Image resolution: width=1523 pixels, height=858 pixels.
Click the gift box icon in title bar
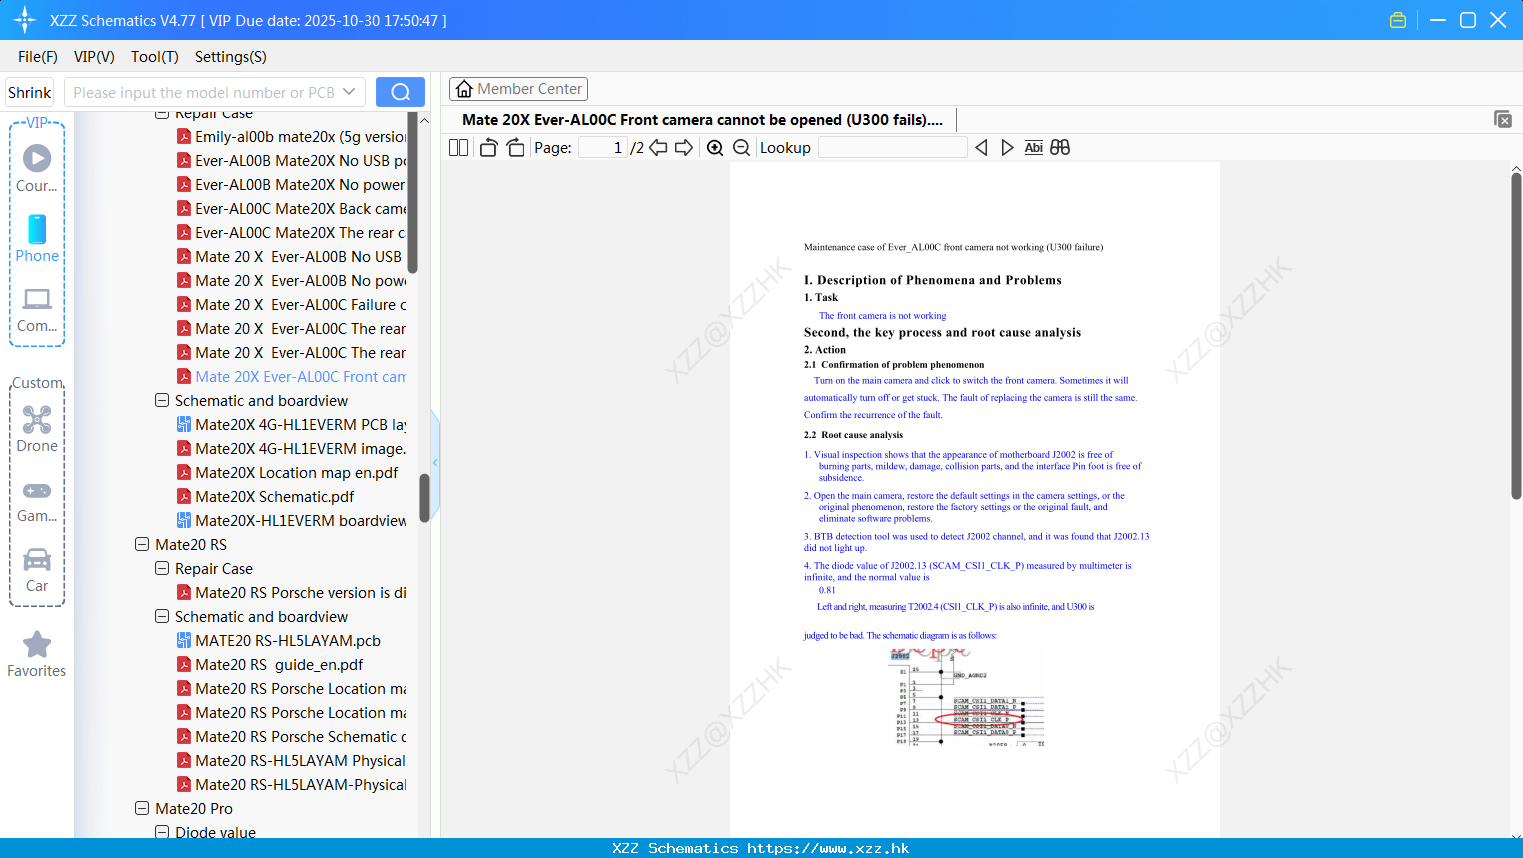point(1398,20)
